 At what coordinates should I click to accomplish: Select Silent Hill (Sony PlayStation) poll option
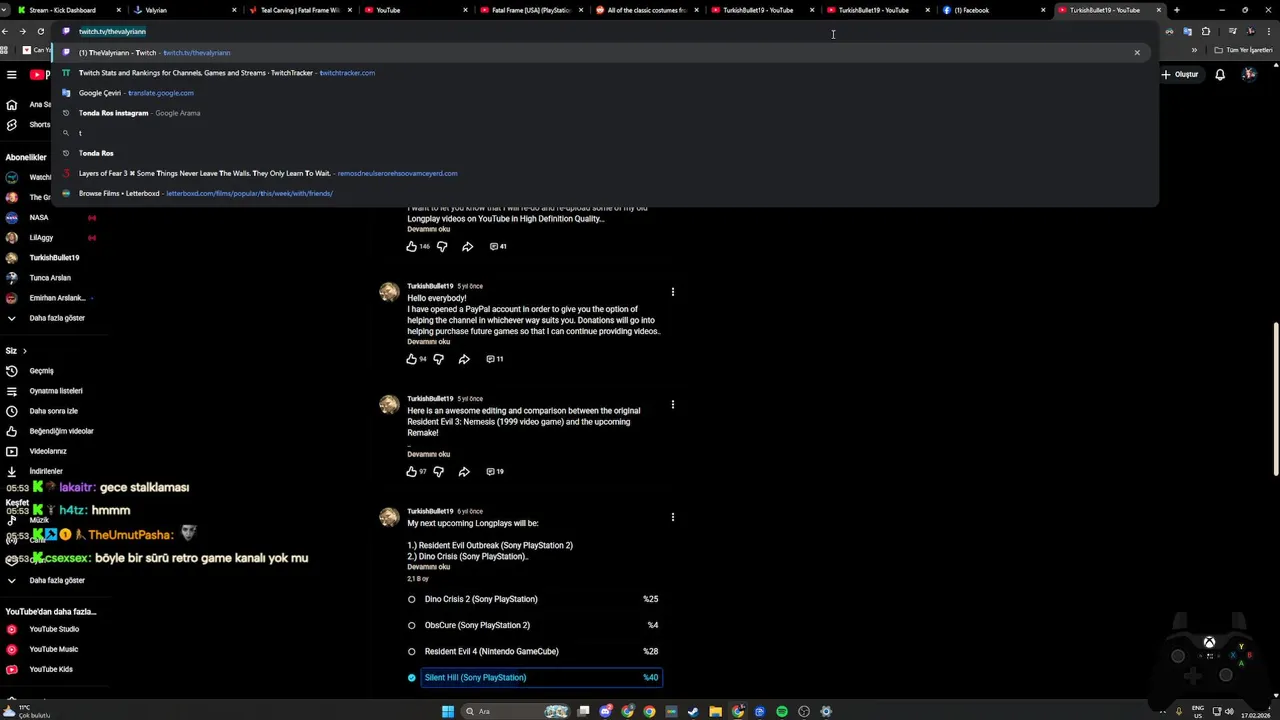[x=540, y=677]
